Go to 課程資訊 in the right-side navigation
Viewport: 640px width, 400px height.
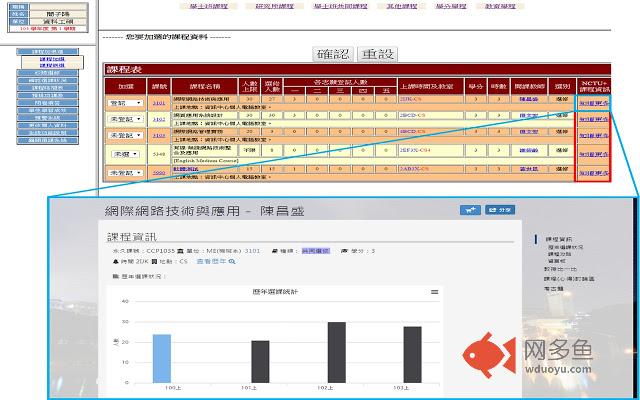point(558,239)
